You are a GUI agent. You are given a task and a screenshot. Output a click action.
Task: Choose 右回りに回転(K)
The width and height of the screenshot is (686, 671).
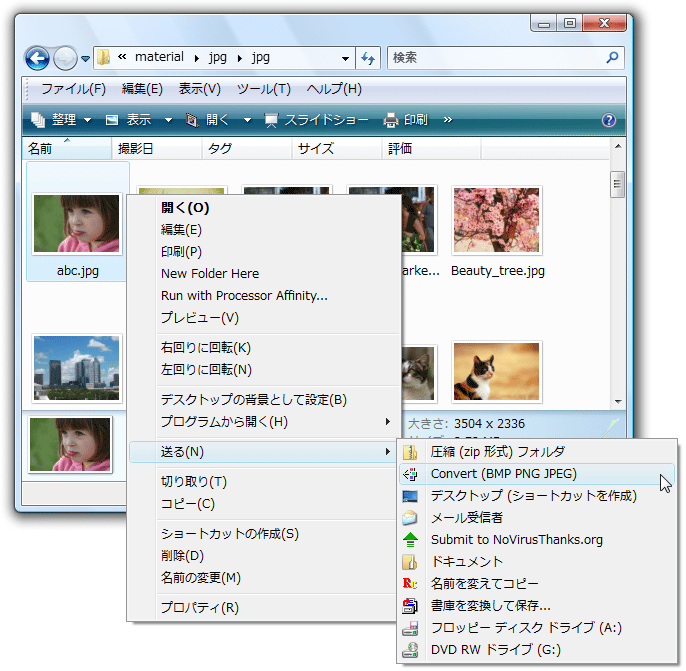tap(264, 347)
